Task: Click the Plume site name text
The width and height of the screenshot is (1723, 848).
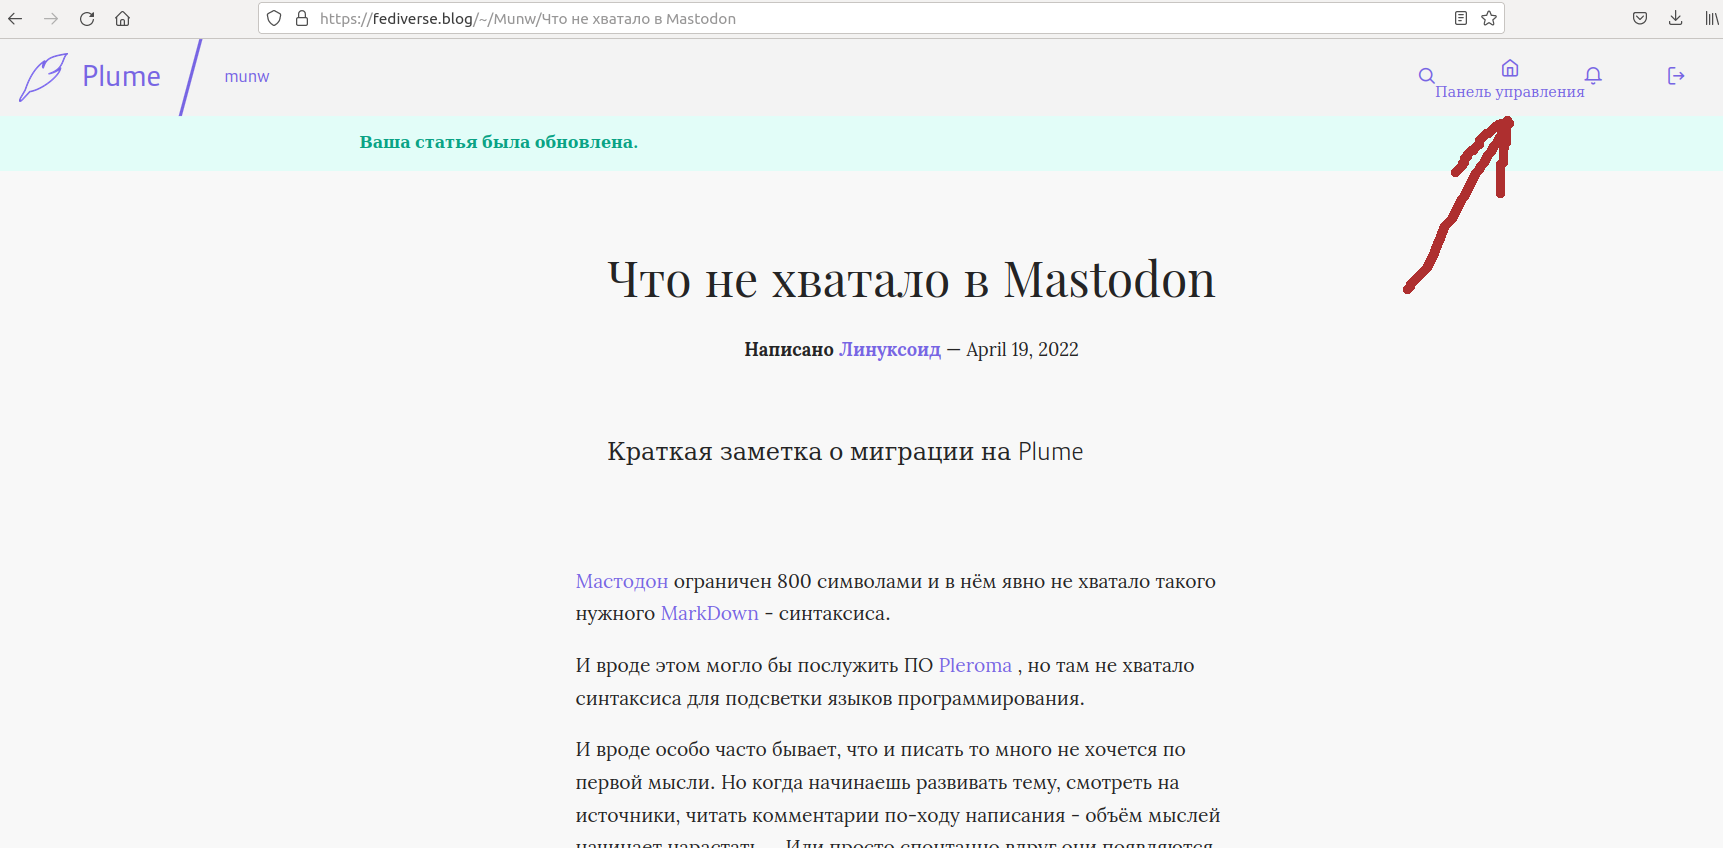Action: click(x=121, y=77)
